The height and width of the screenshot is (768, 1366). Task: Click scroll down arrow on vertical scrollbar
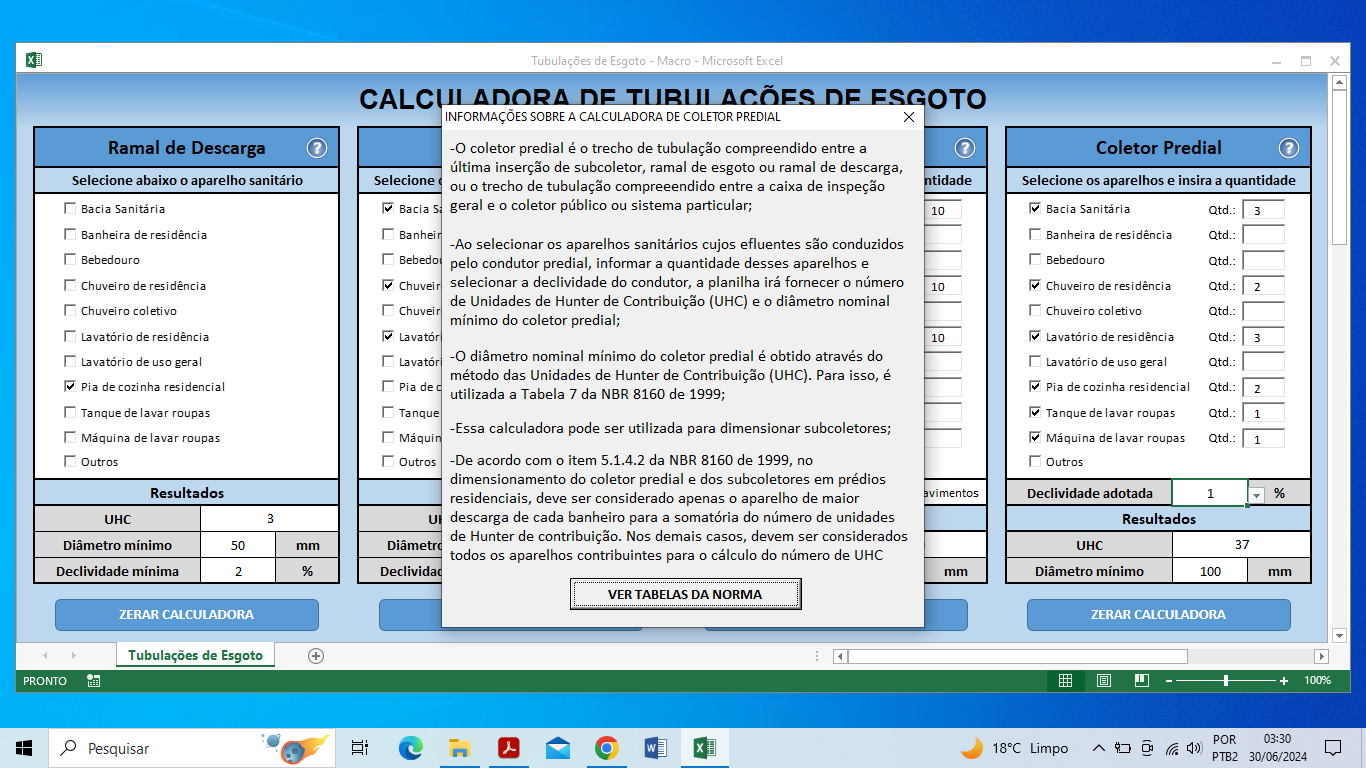coord(1340,635)
